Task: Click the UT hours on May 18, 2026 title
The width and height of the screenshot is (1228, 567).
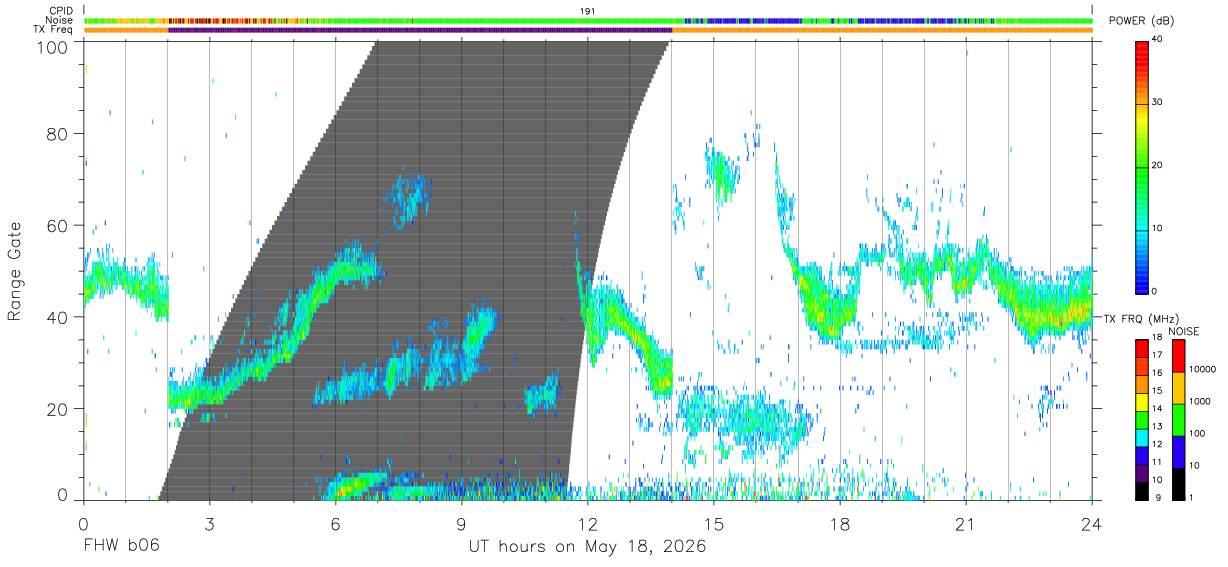Action: (588, 547)
